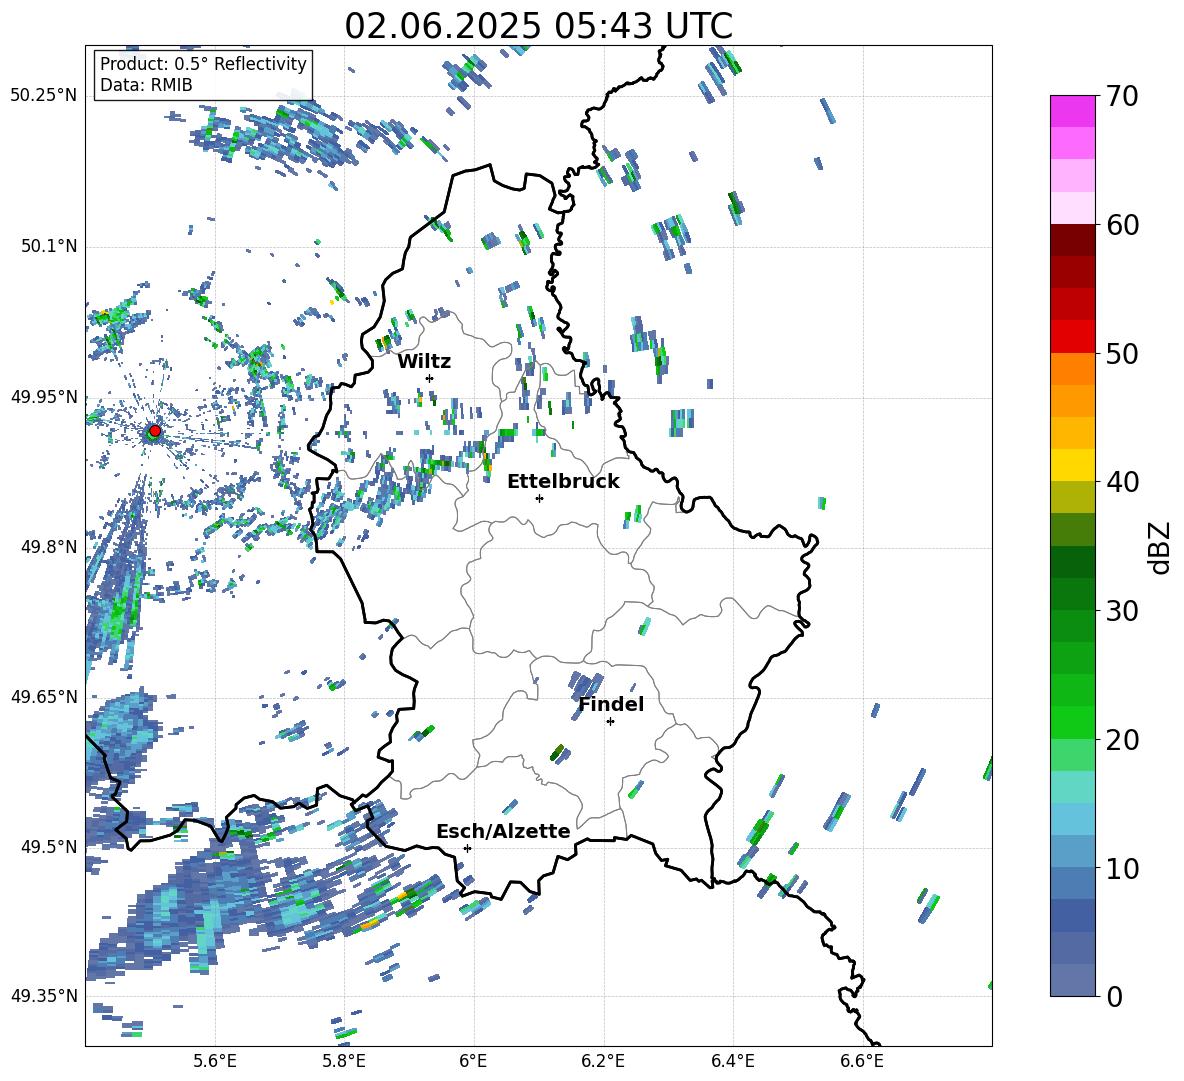The image size is (1184, 1081).
Task: Click the 50.1°N latitude label
Action: 49,246
